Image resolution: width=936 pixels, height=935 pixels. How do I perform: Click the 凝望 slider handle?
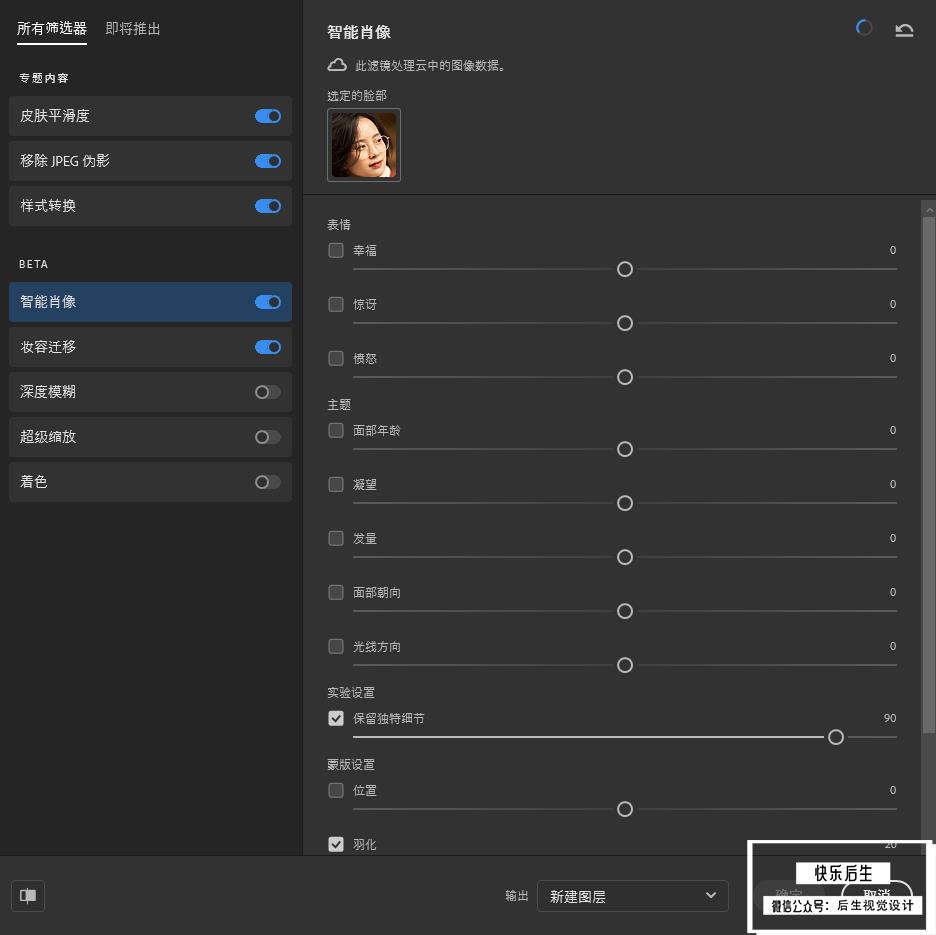coord(625,503)
